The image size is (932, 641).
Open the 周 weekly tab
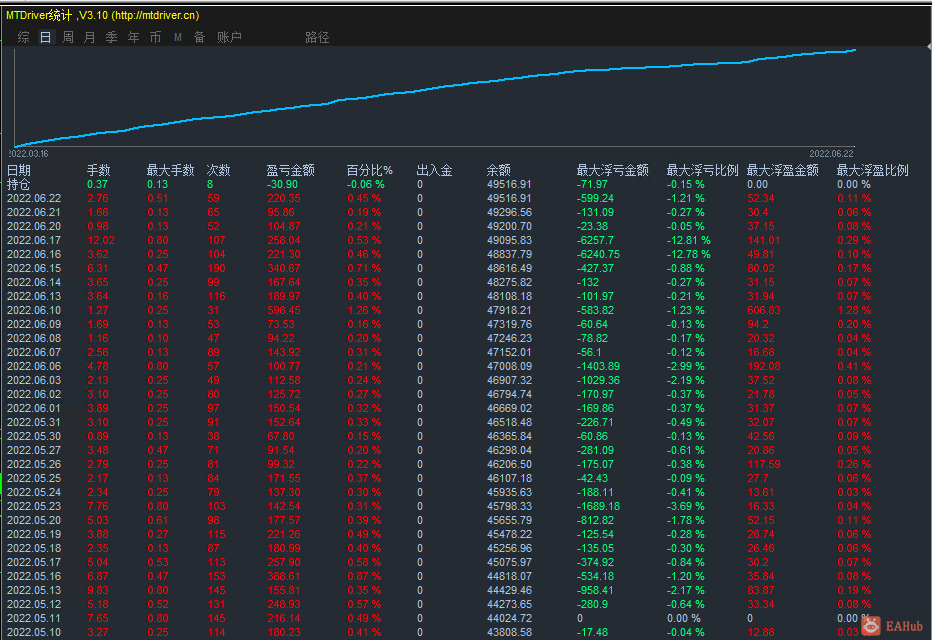tap(68, 37)
